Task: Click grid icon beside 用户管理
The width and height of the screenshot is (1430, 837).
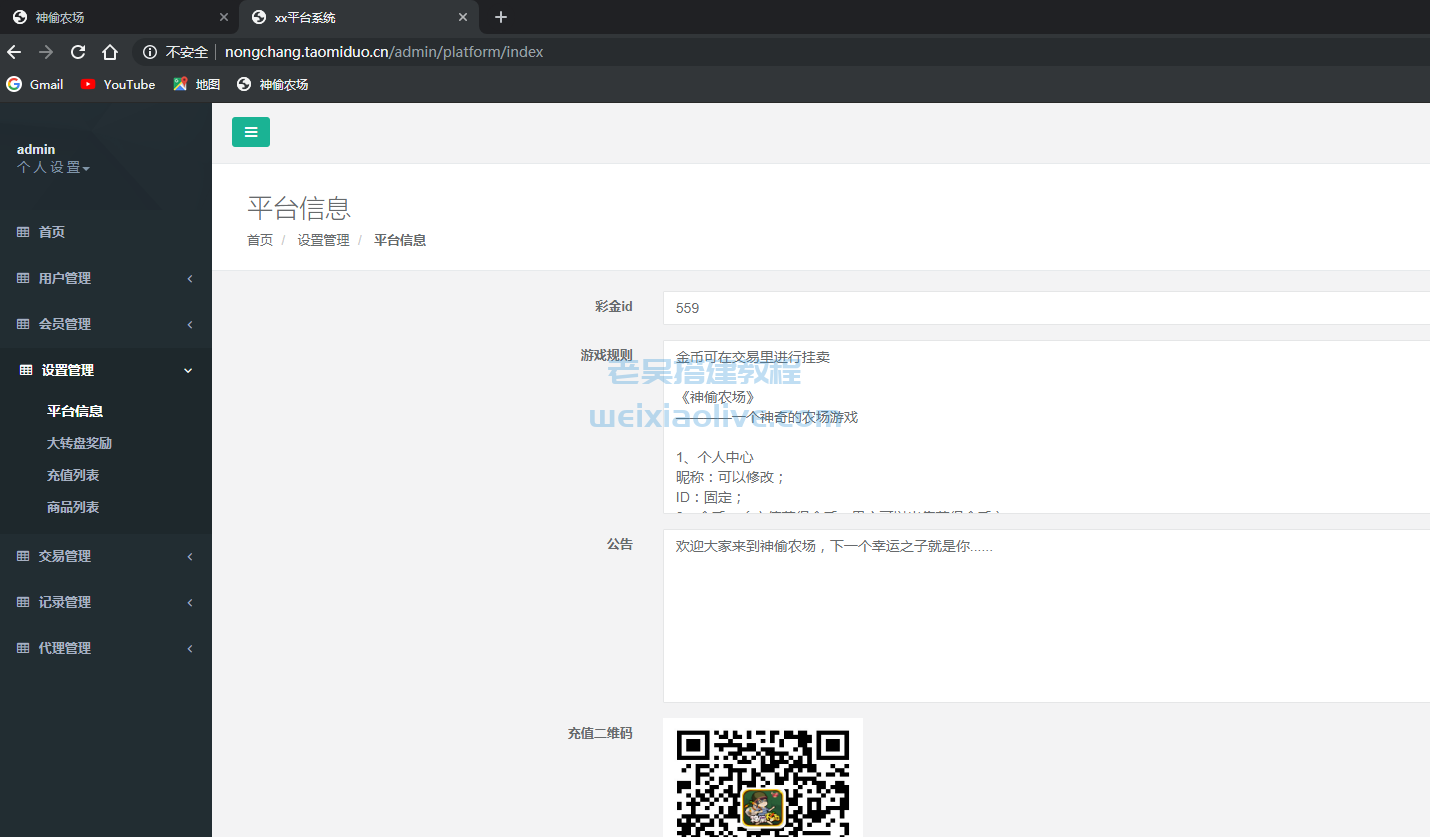Action: 23,278
